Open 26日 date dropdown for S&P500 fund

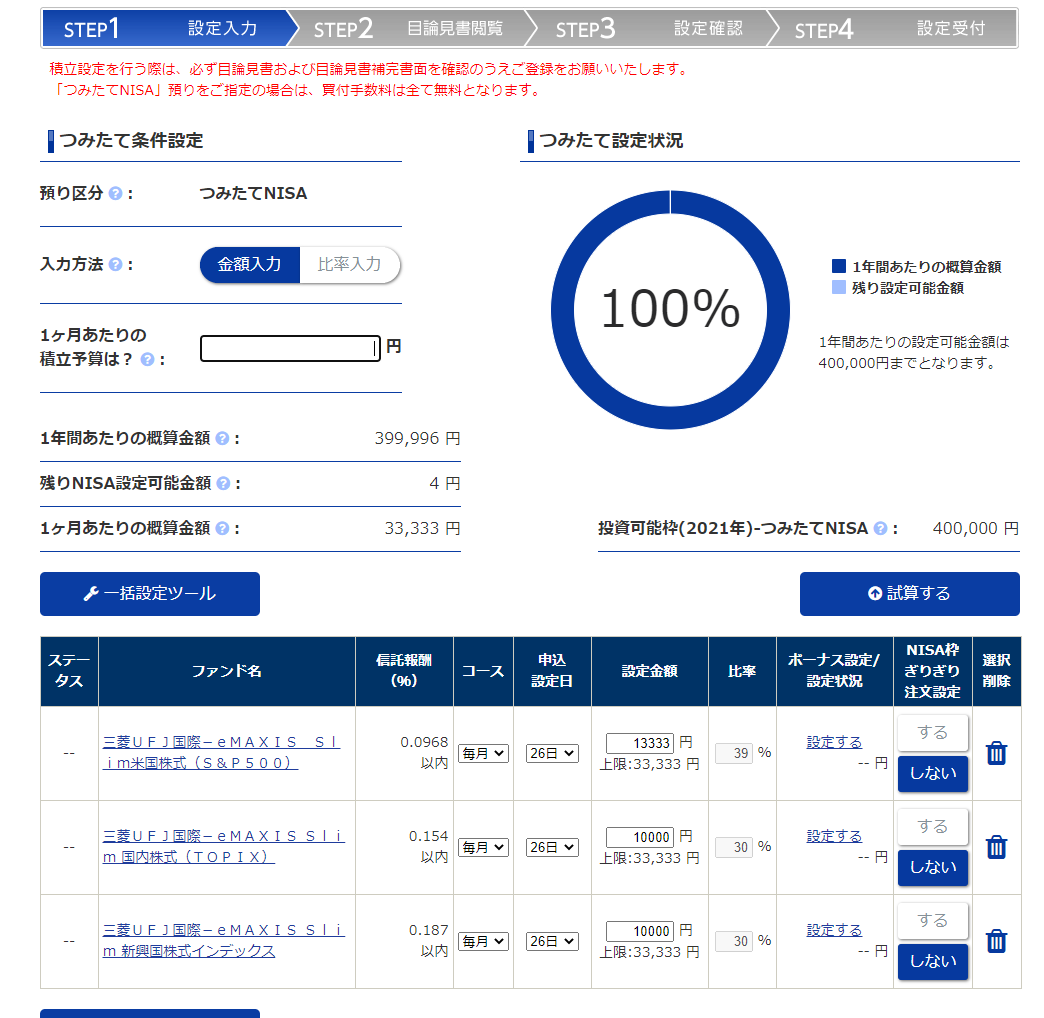(x=552, y=754)
